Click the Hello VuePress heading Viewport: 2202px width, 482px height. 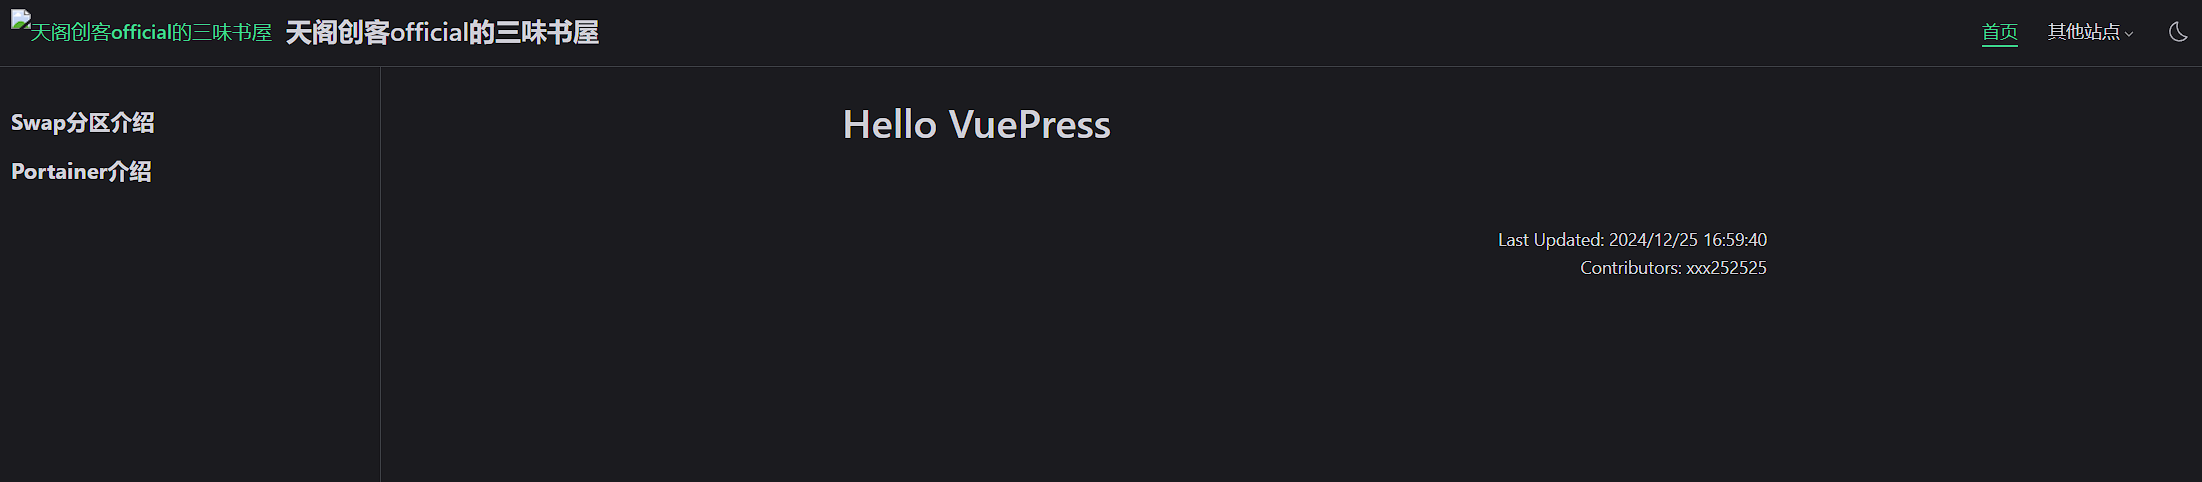[976, 125]
